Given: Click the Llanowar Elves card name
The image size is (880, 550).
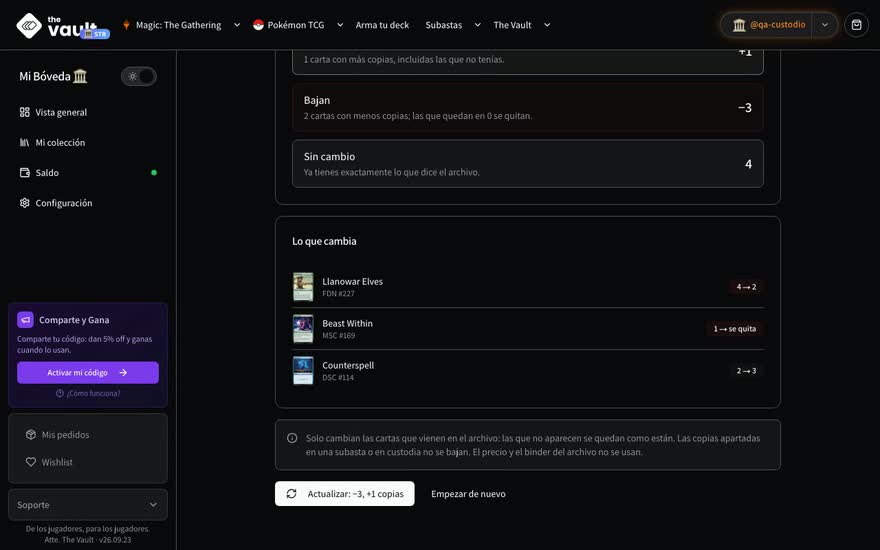Looking at the screenshot, I should coord(352,281).
